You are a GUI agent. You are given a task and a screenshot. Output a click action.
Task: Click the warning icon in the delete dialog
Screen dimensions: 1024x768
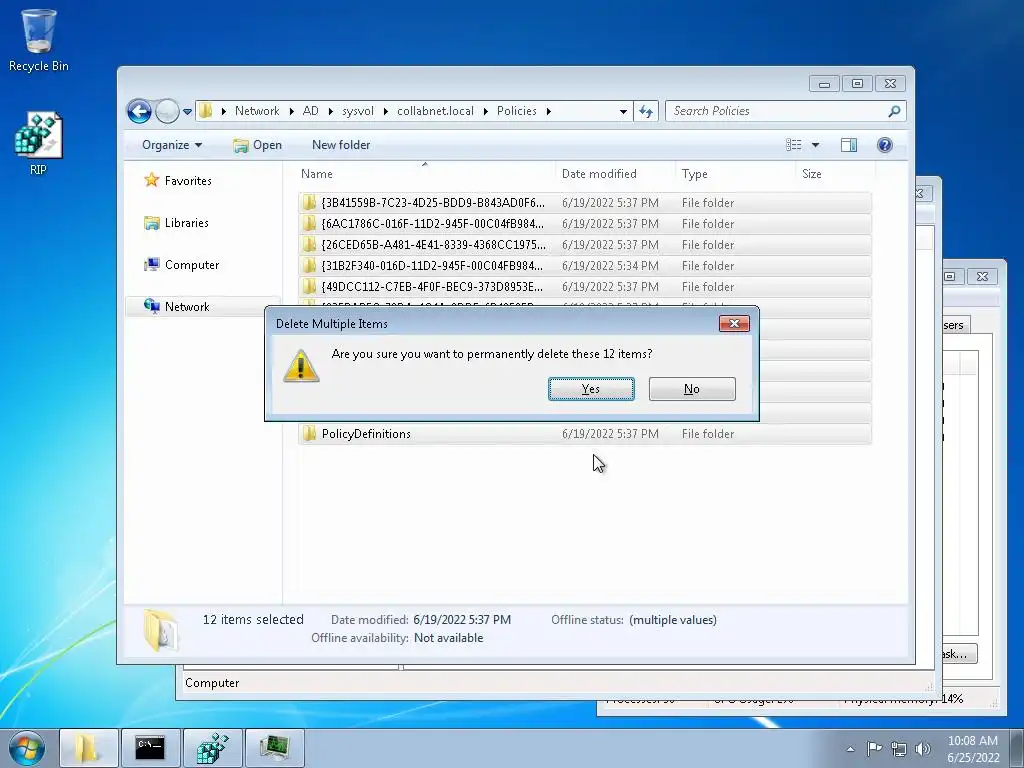301,366
